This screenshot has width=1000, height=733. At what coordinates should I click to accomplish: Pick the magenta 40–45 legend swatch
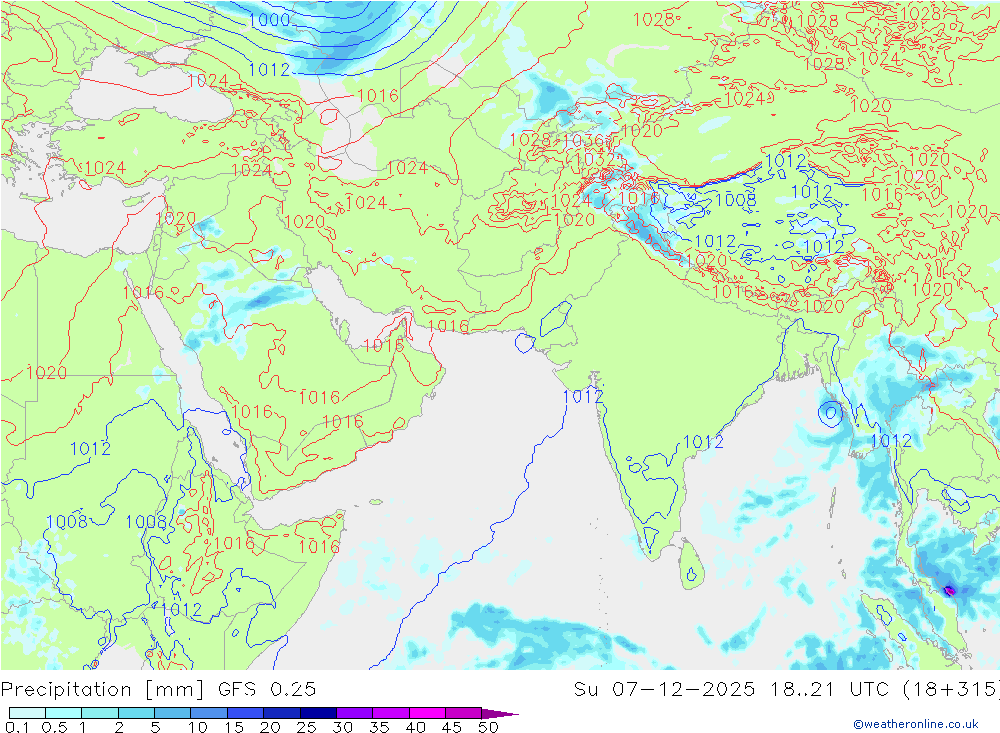coord(427,713)
